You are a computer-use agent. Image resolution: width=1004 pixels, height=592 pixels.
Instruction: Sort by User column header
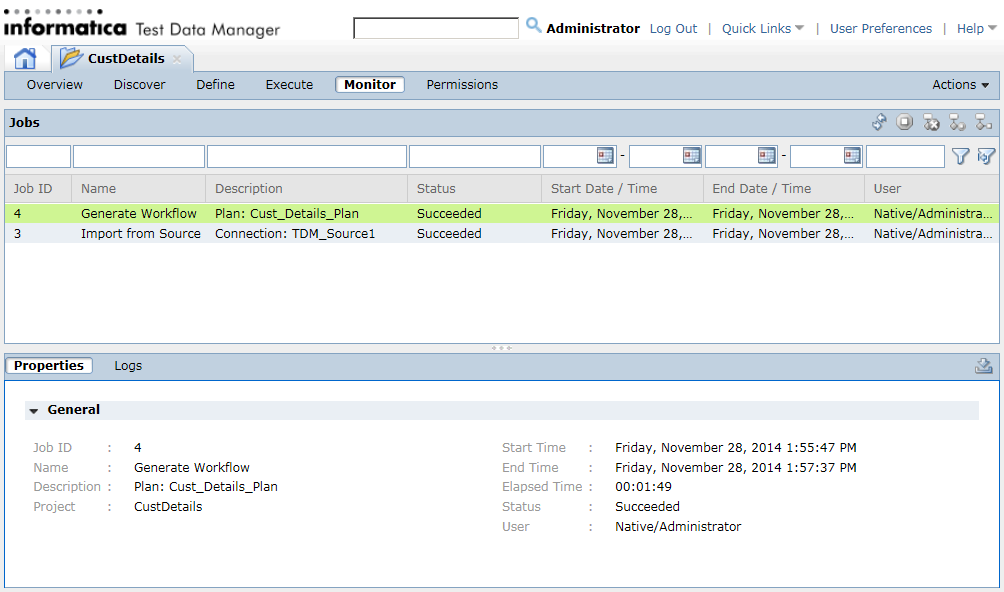point(931,189)
